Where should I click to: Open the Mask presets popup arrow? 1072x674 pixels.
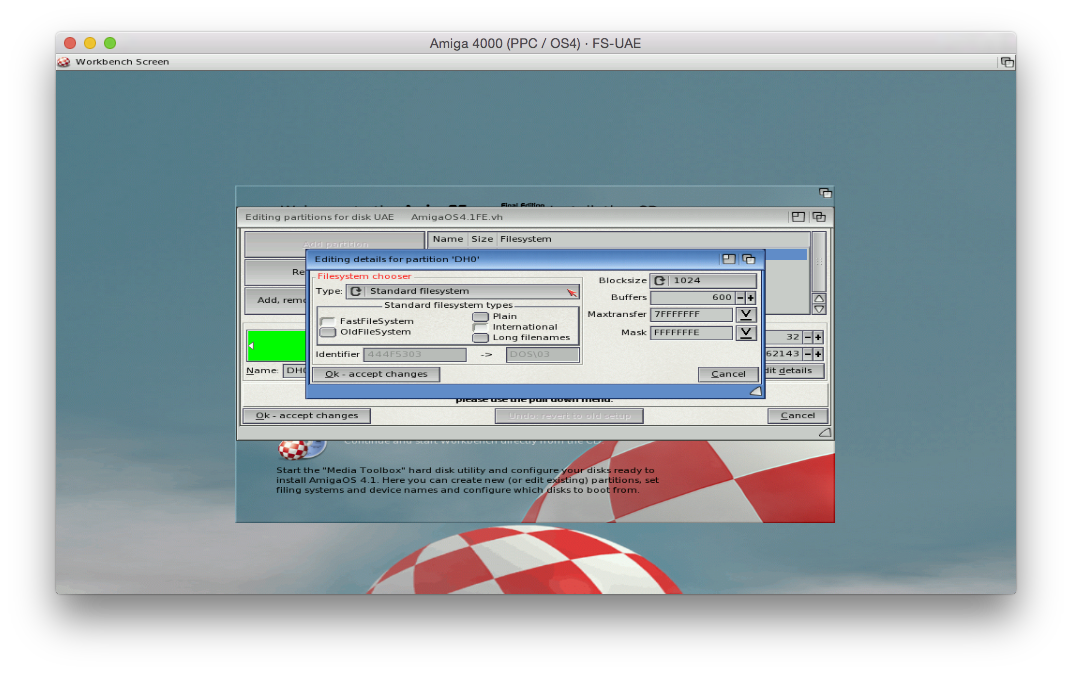(746, 333)
